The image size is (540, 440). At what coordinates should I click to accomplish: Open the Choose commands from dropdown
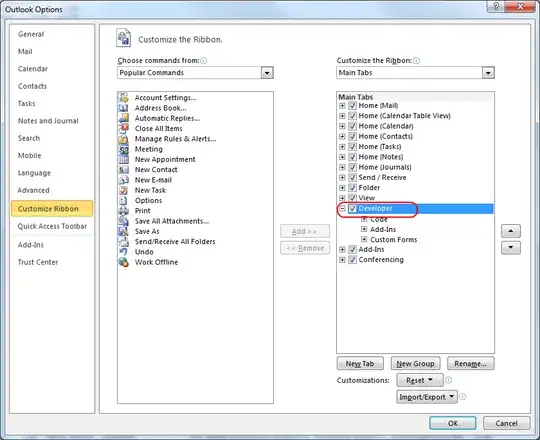click(267, 73)
